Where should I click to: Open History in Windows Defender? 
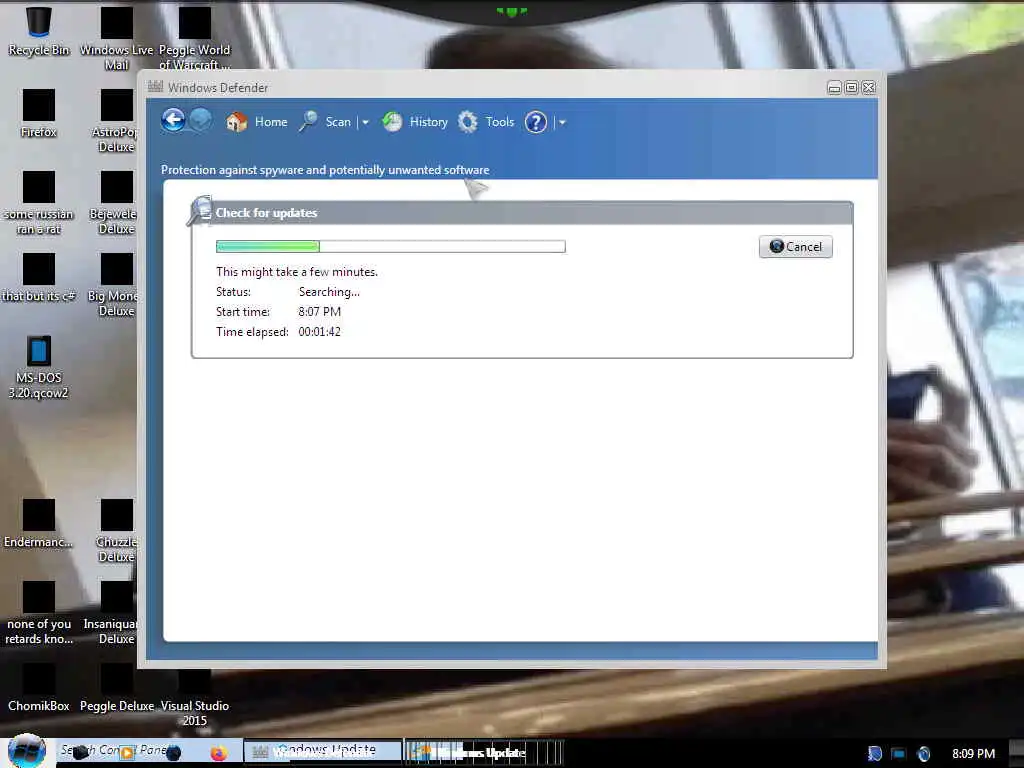(x=415, y=122)
